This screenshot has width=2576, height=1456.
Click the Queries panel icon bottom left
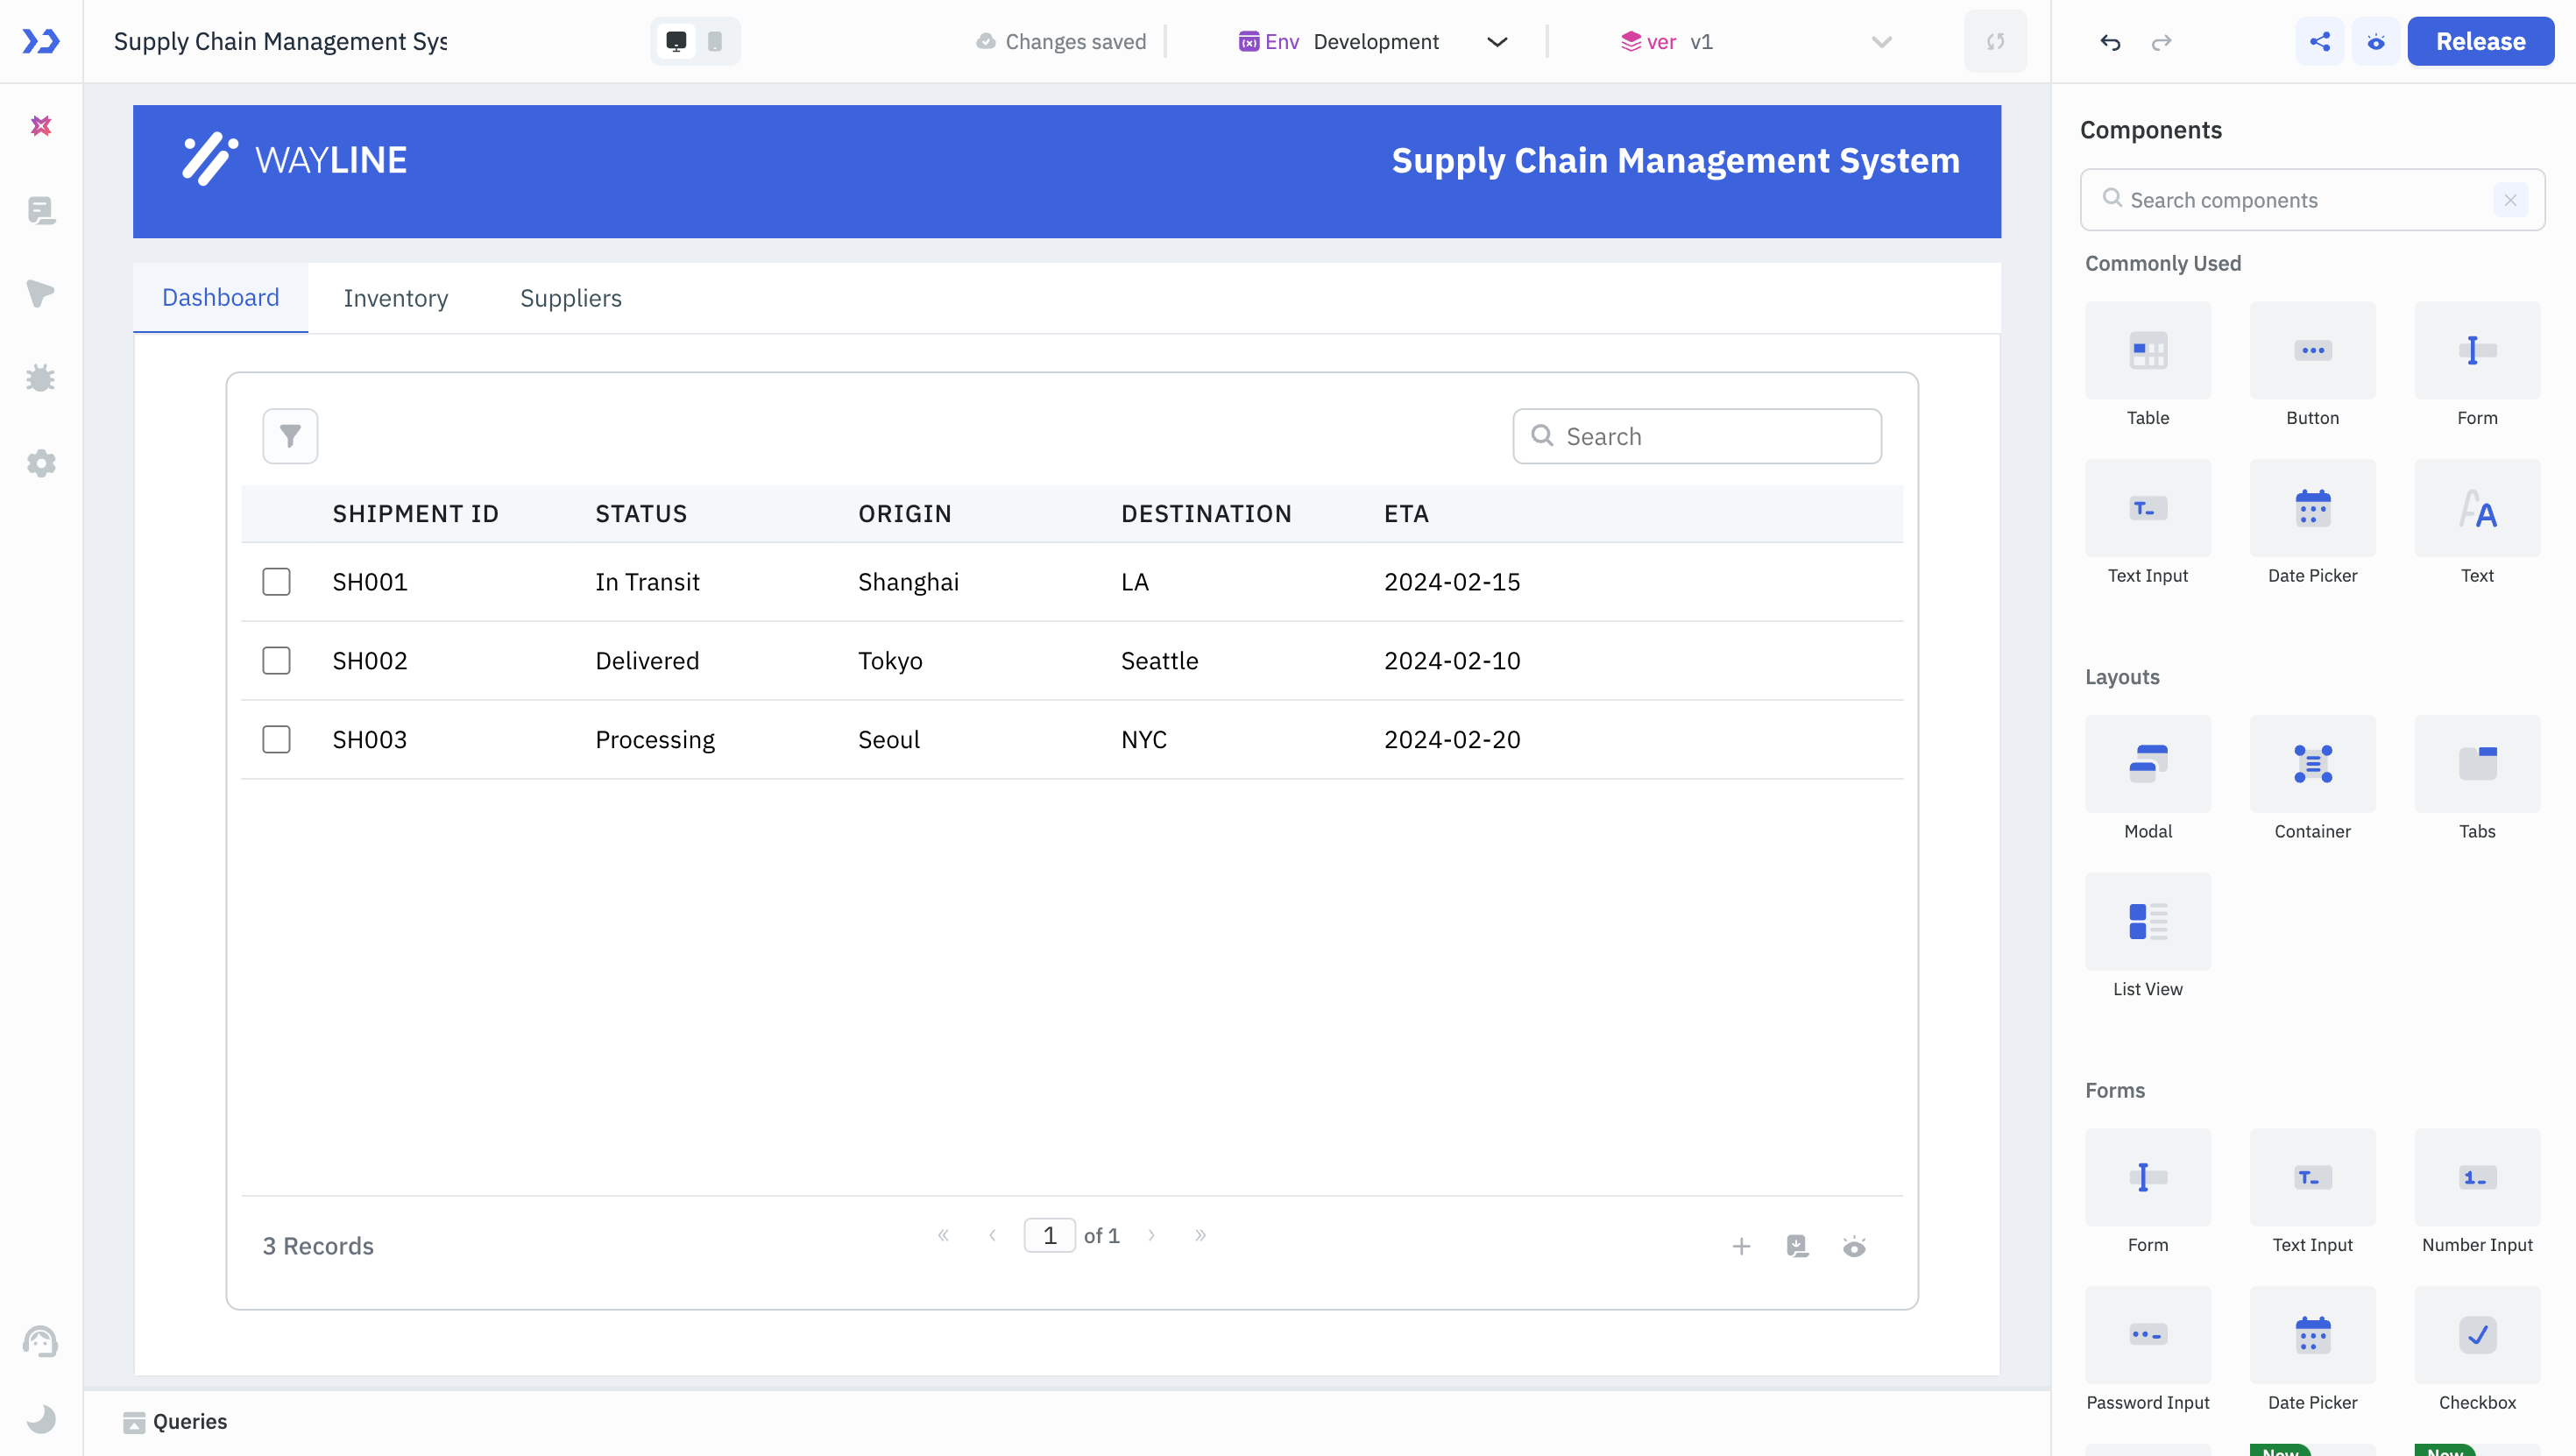coord(134,1423)
